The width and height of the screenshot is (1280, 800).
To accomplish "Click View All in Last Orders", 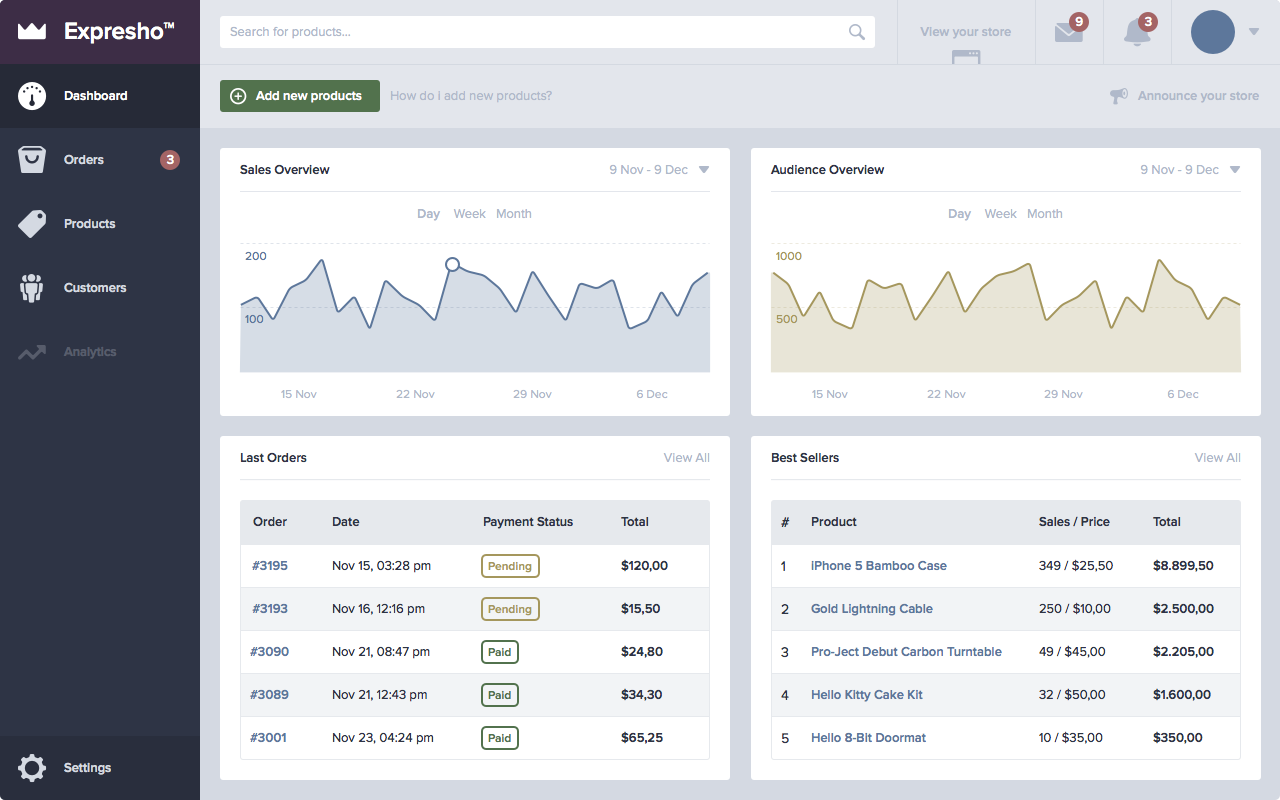I will click(x=687, y=458).
